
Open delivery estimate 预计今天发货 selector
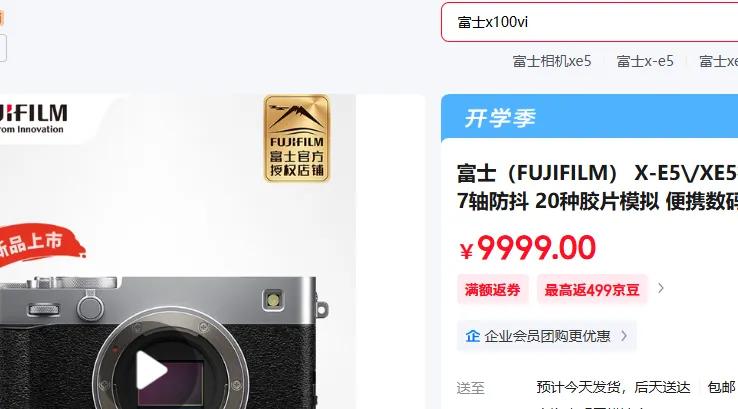(x=613, y=387)
